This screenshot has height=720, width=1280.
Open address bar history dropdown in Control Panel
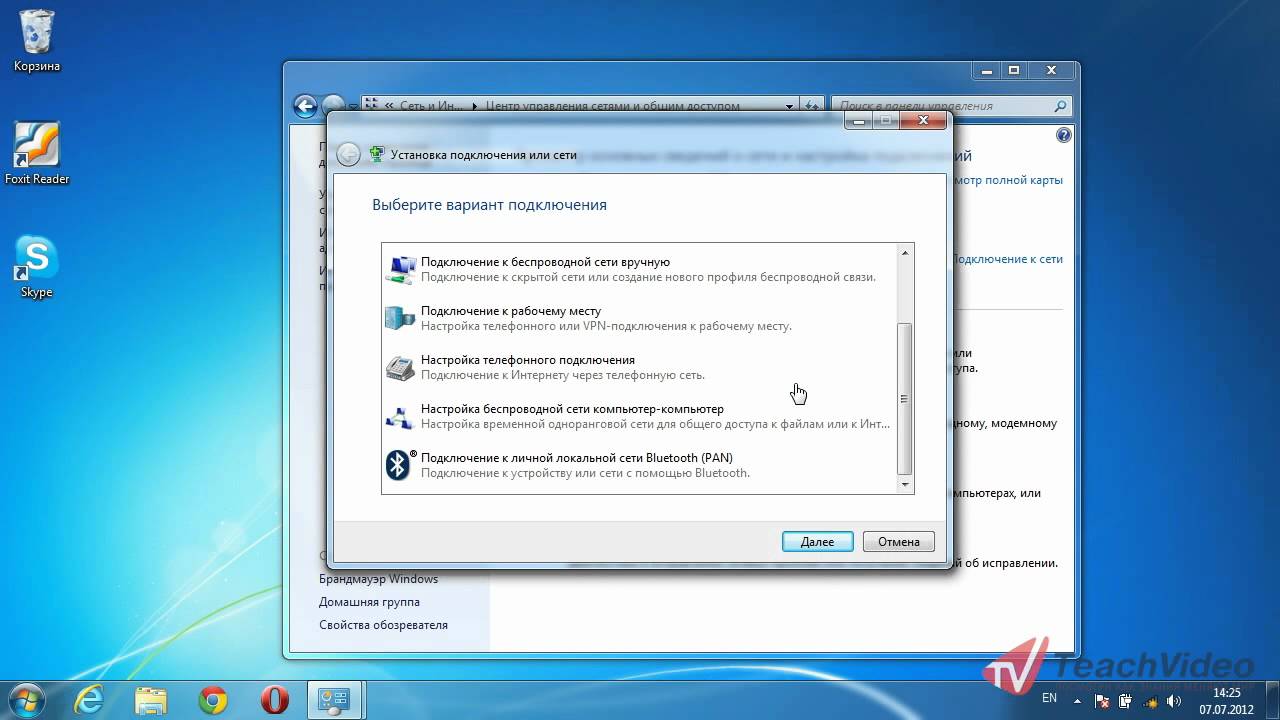(789, 105)
